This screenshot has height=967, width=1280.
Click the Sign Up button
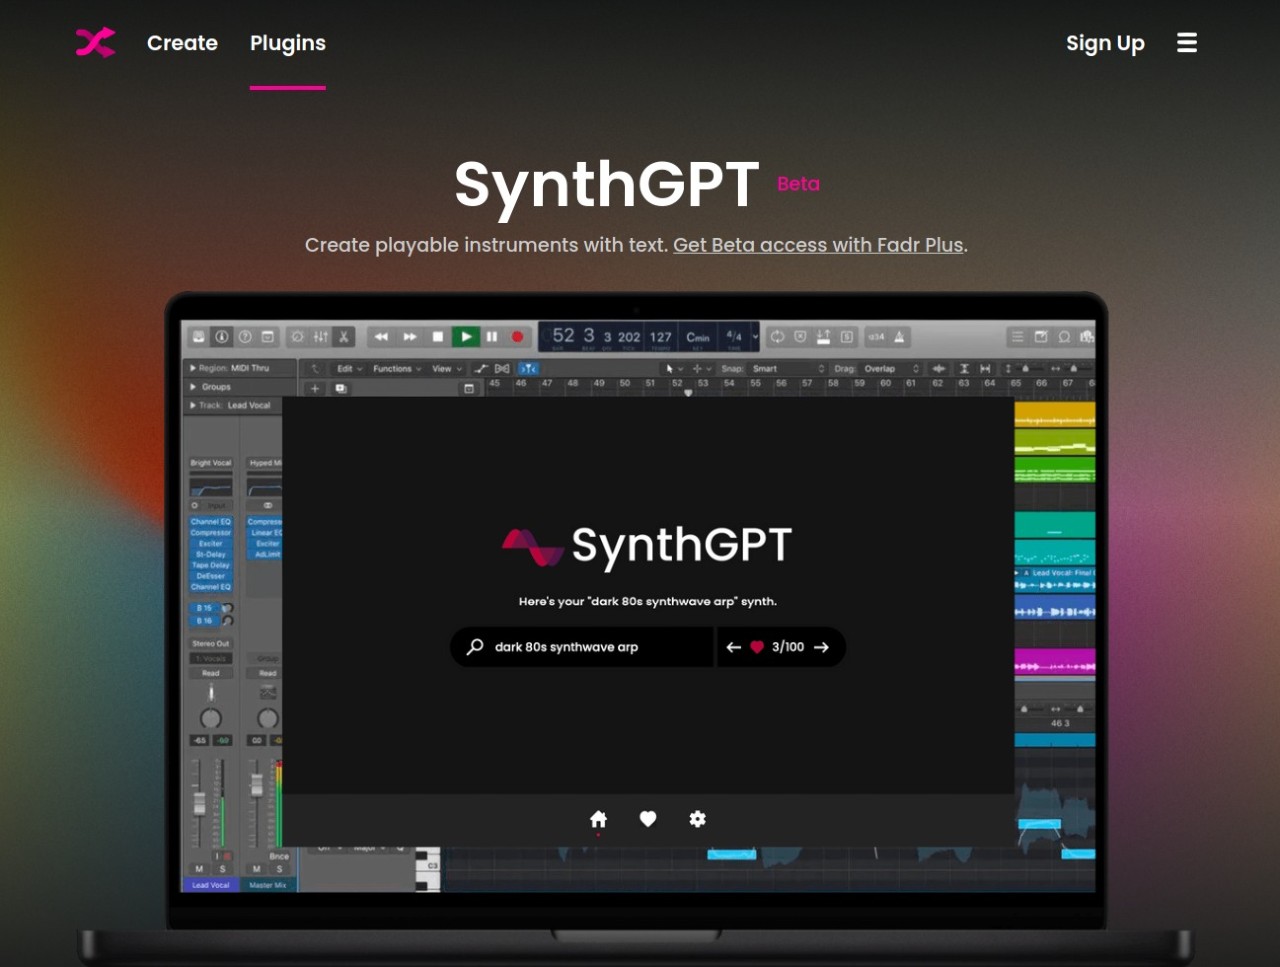(x=1105, y=43)
